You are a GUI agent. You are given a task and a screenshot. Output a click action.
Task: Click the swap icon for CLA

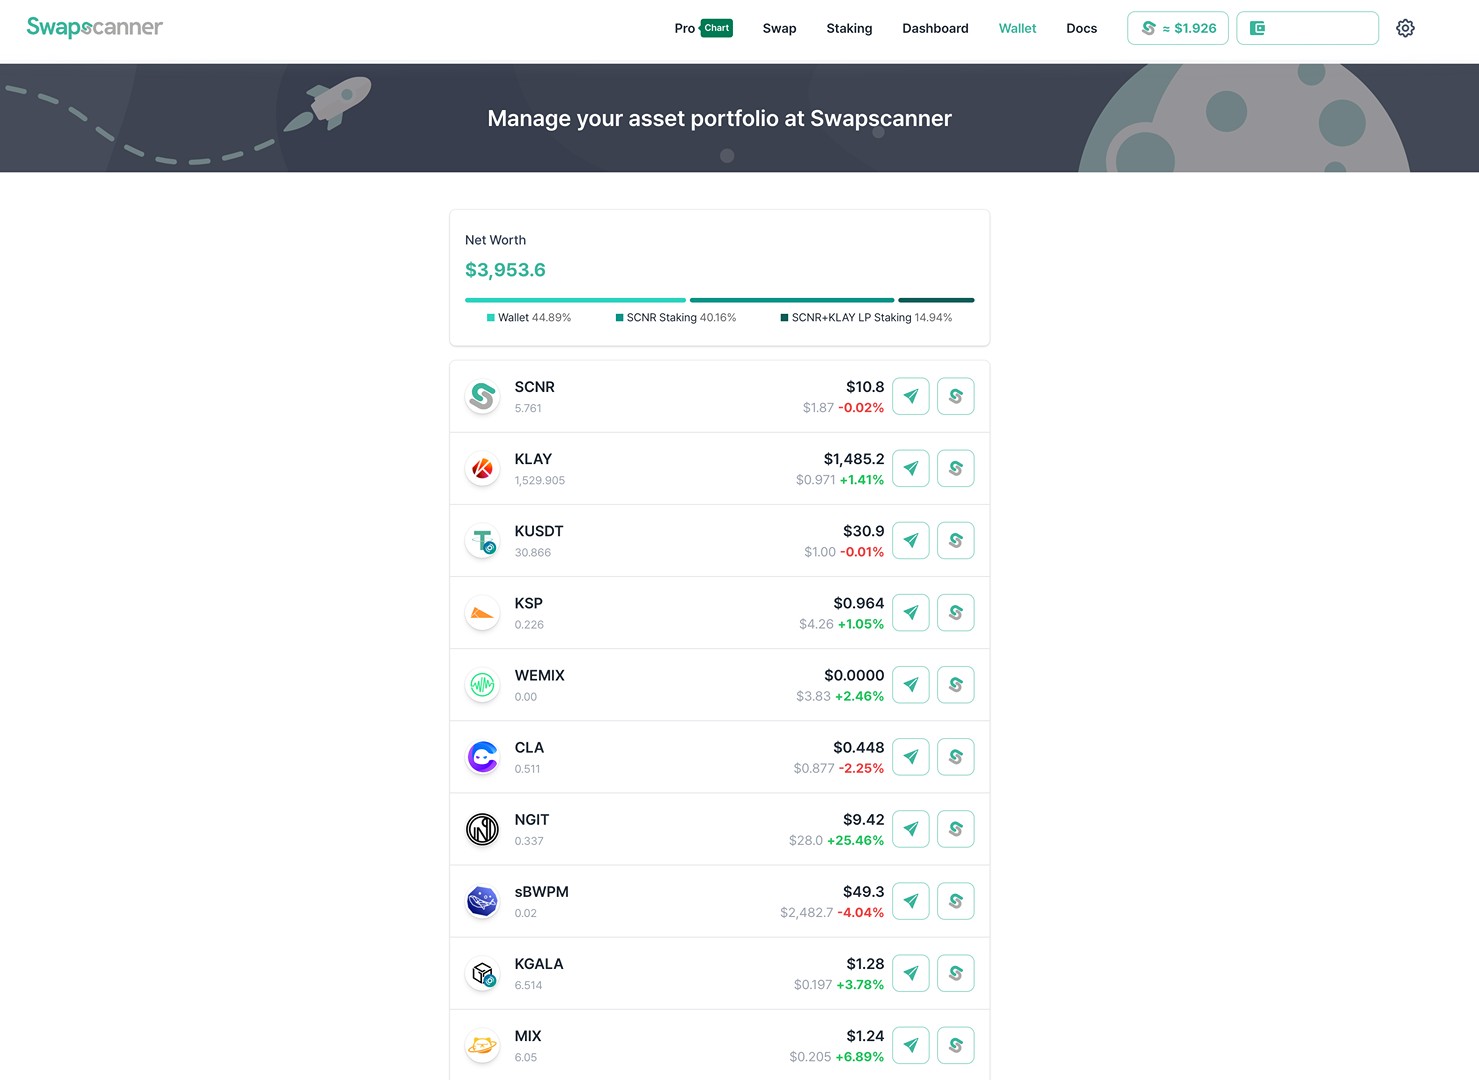pos(956,757)
